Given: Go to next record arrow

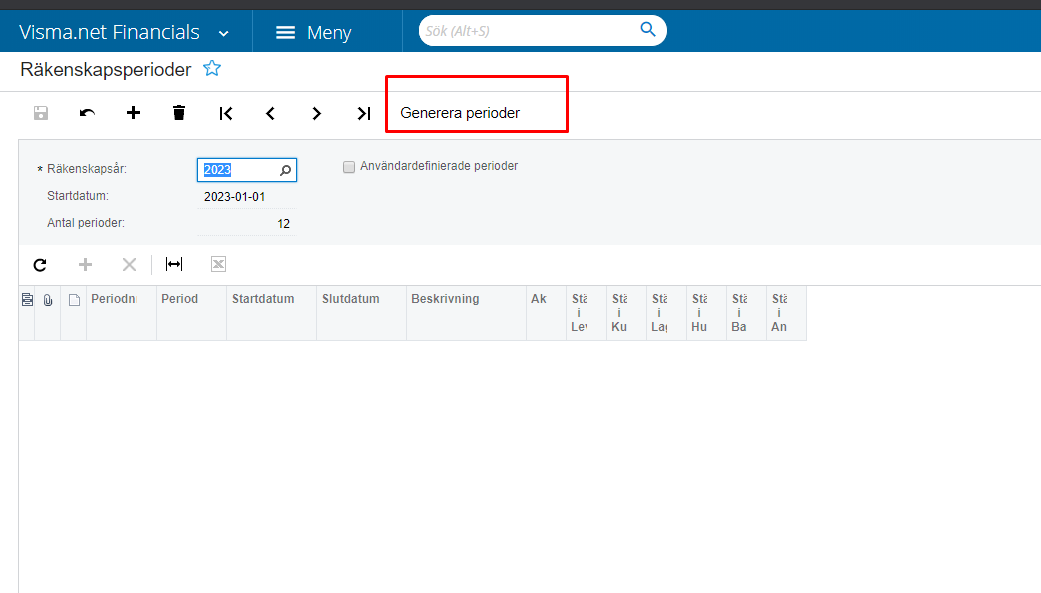Looking at the screenshot, I should pyautogui.click(x=316, y=113).
